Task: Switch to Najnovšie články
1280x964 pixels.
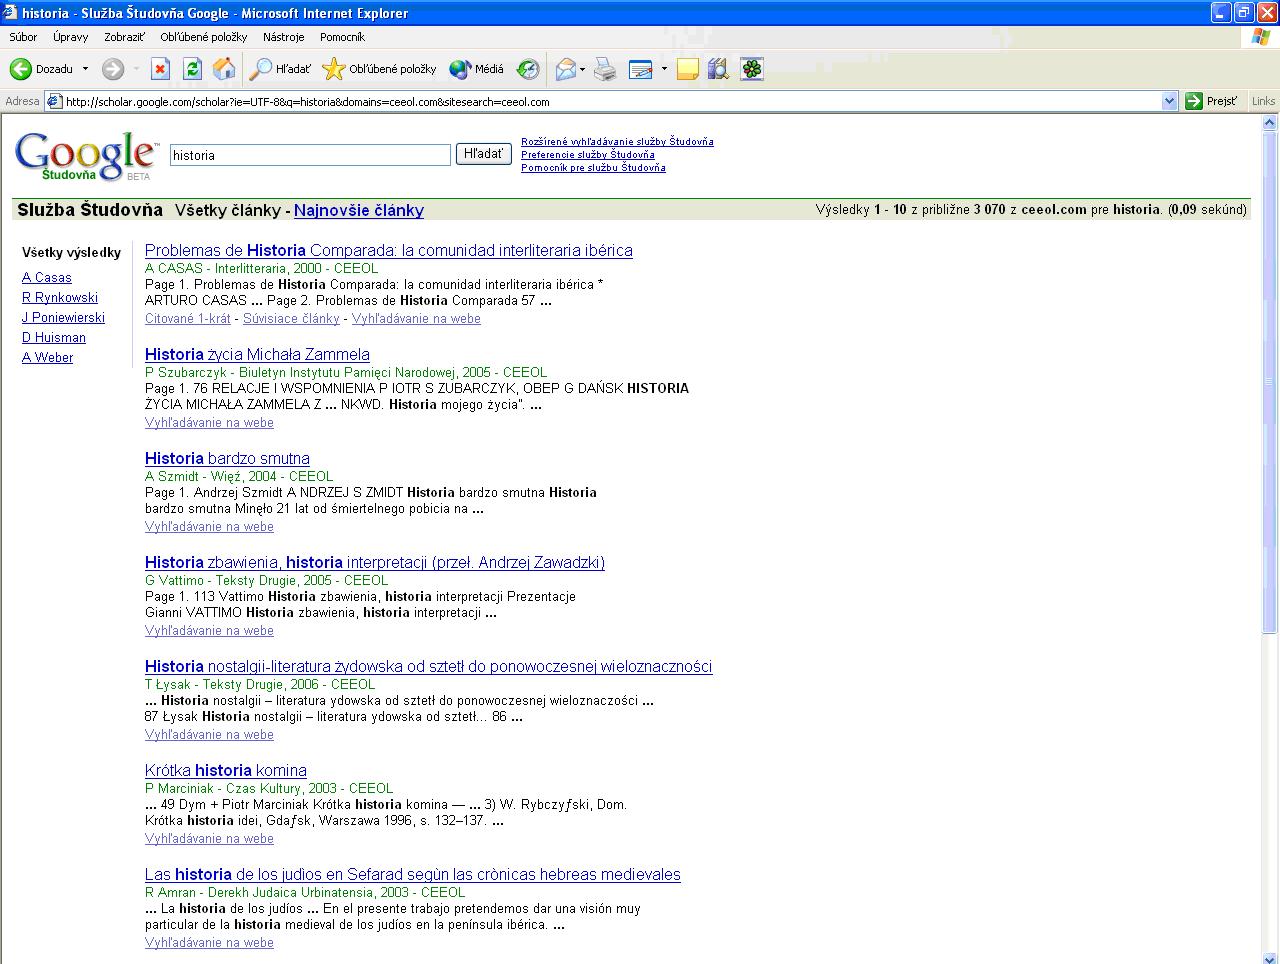Action: point(359,210)
